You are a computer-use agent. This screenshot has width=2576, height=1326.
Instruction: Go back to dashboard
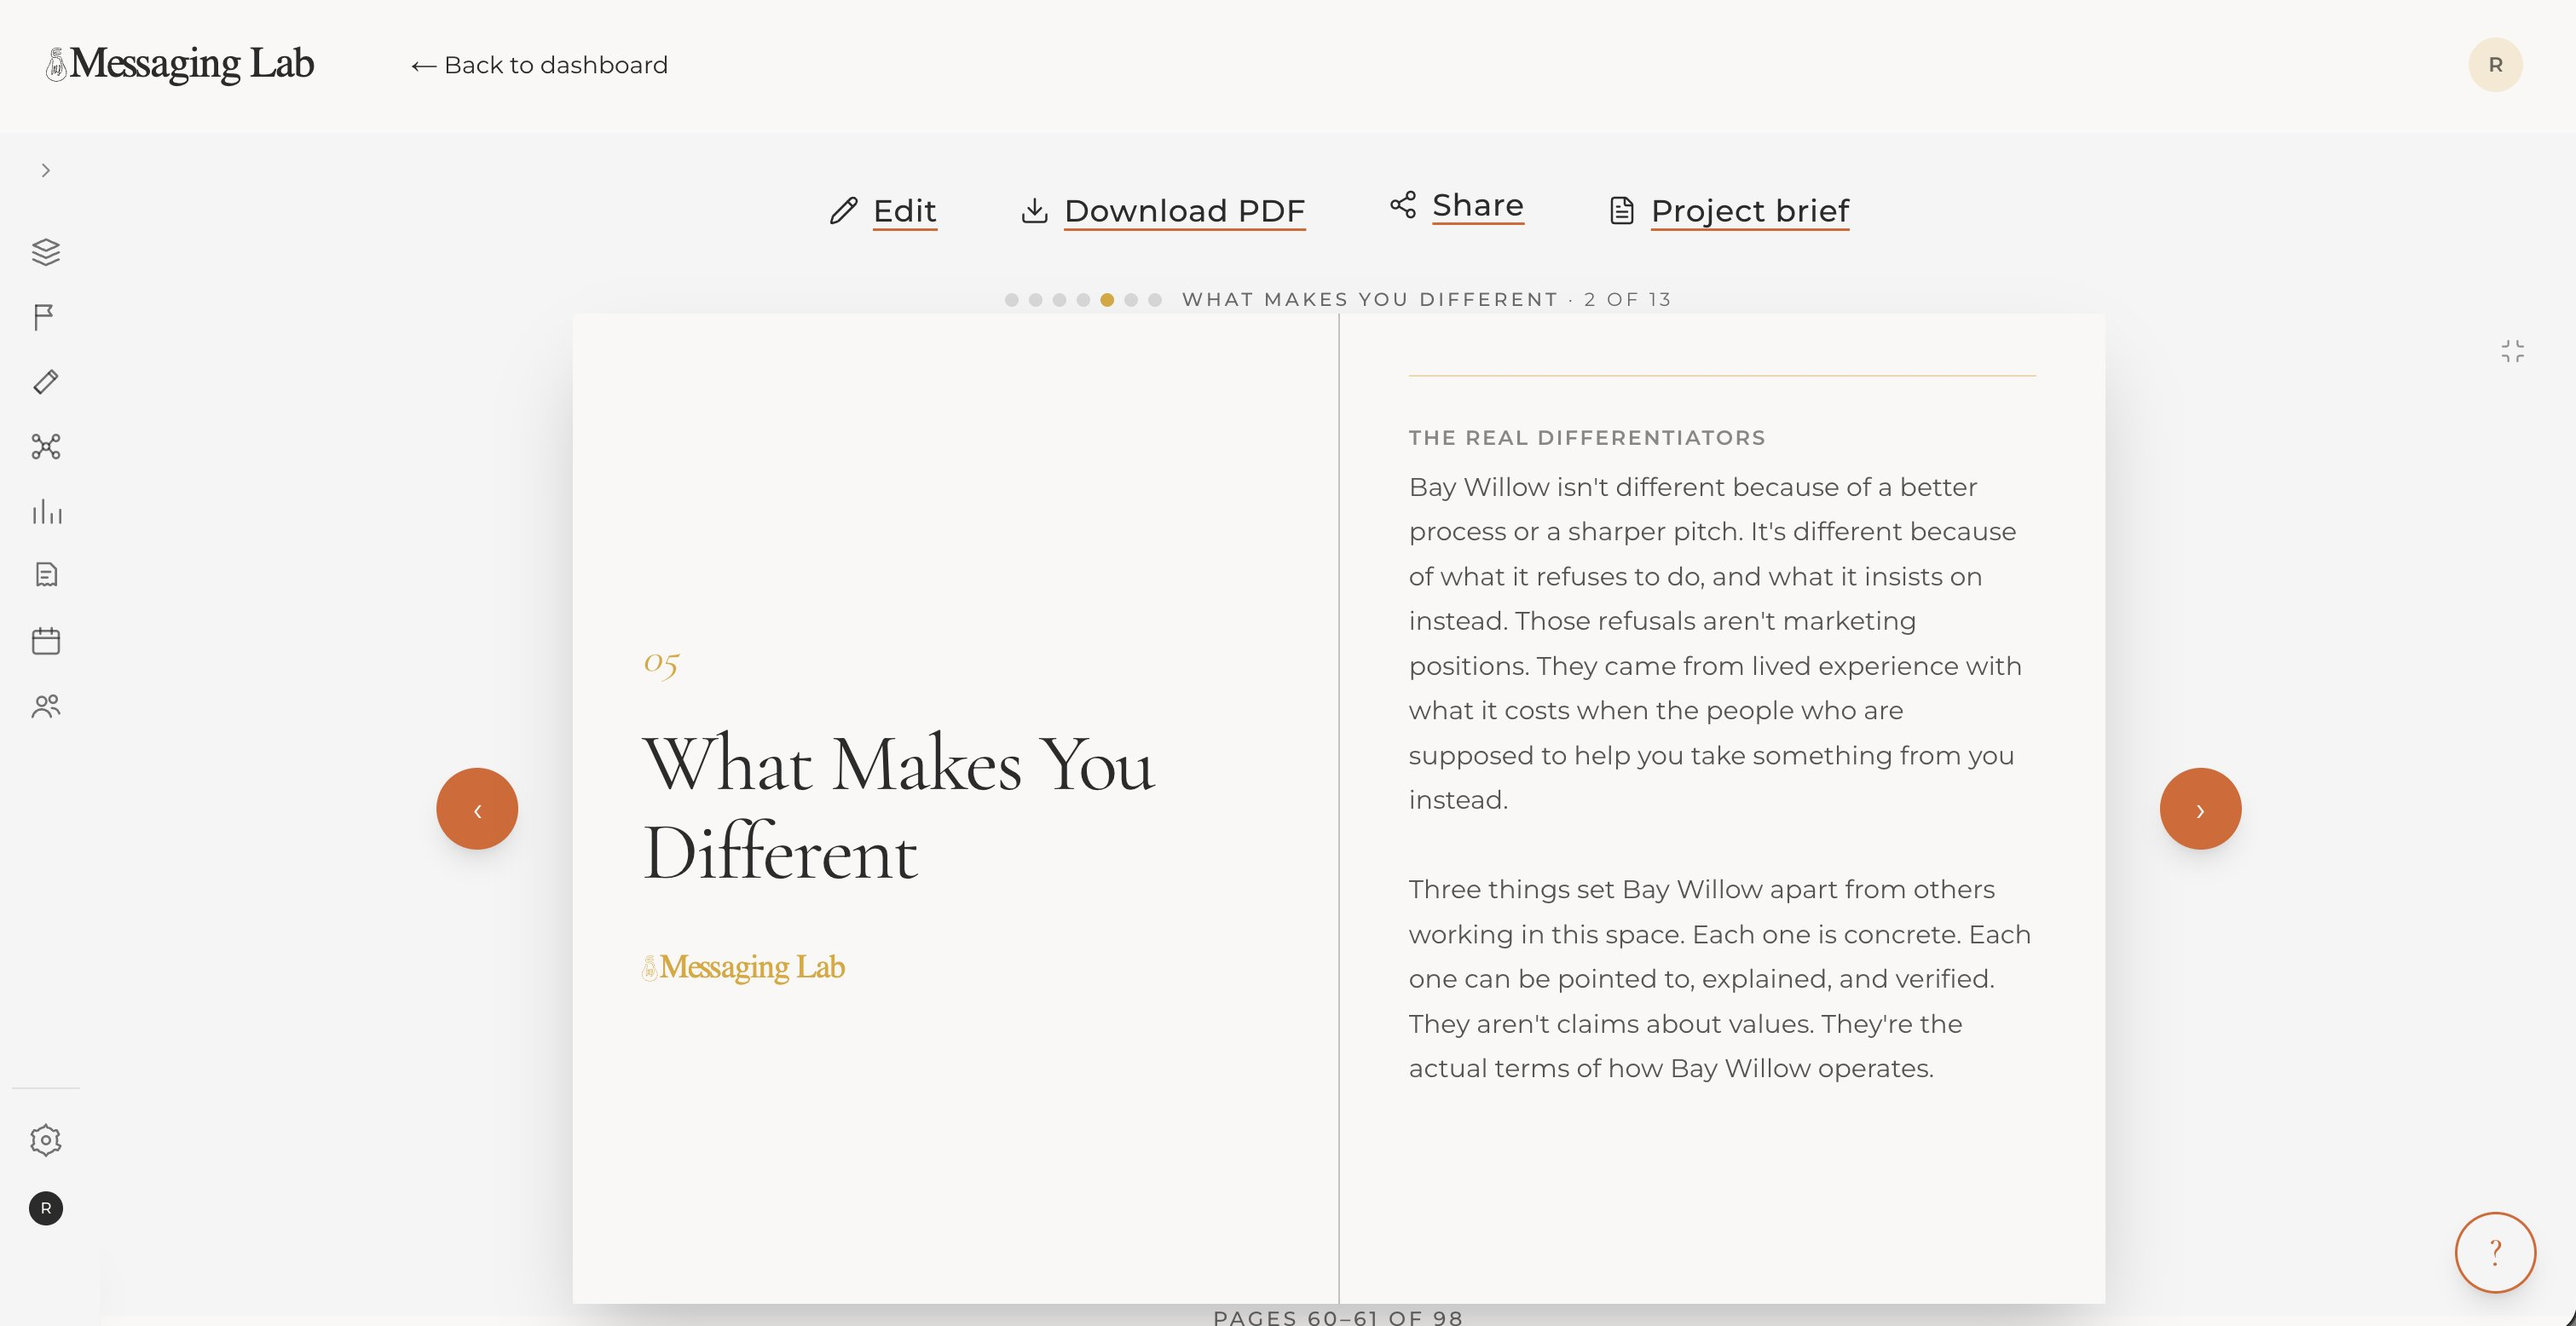coord(539,65)
